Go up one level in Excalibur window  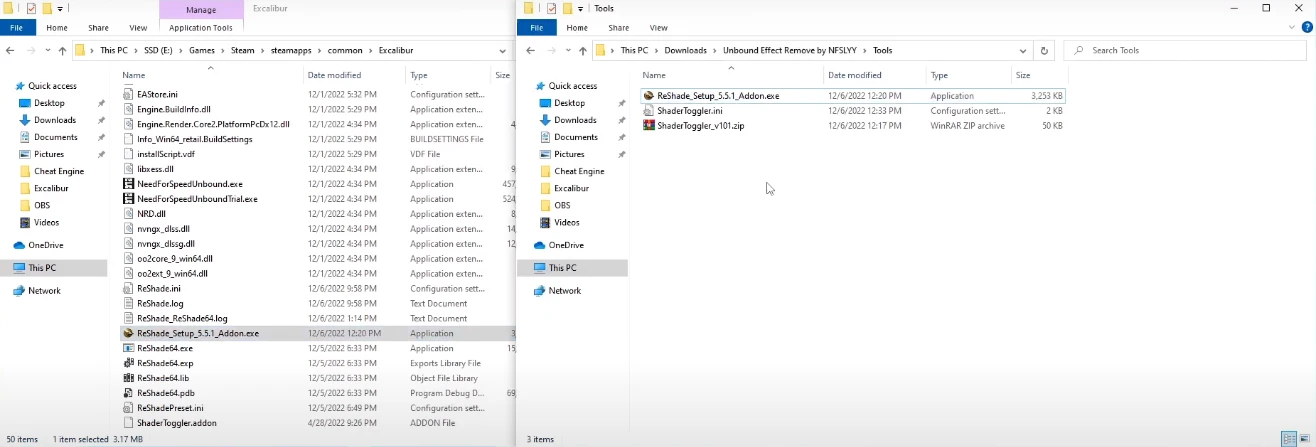[63, 50]
